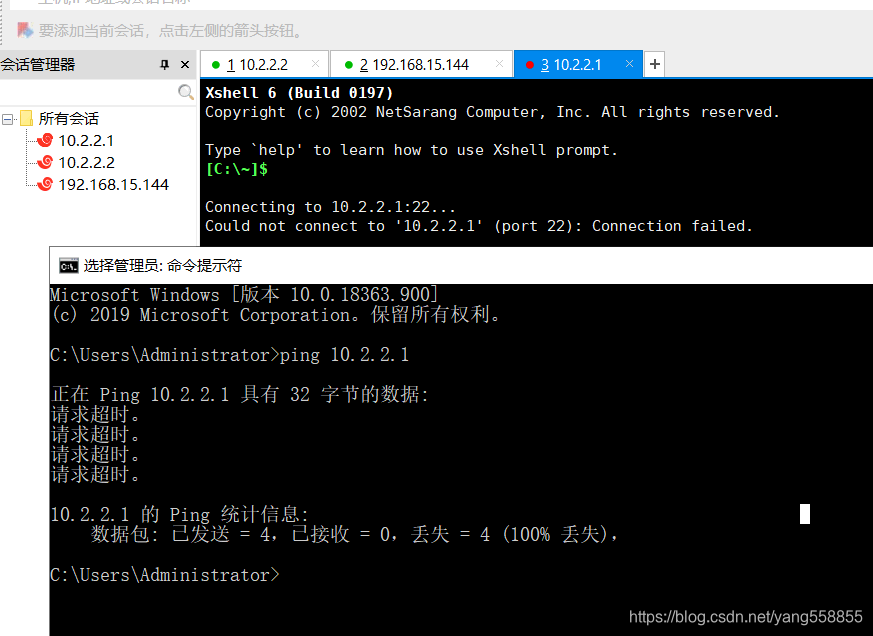Switch to the 192.168.15.144 session tab
This screenshot has width=873, height=636.
point(420,65)
